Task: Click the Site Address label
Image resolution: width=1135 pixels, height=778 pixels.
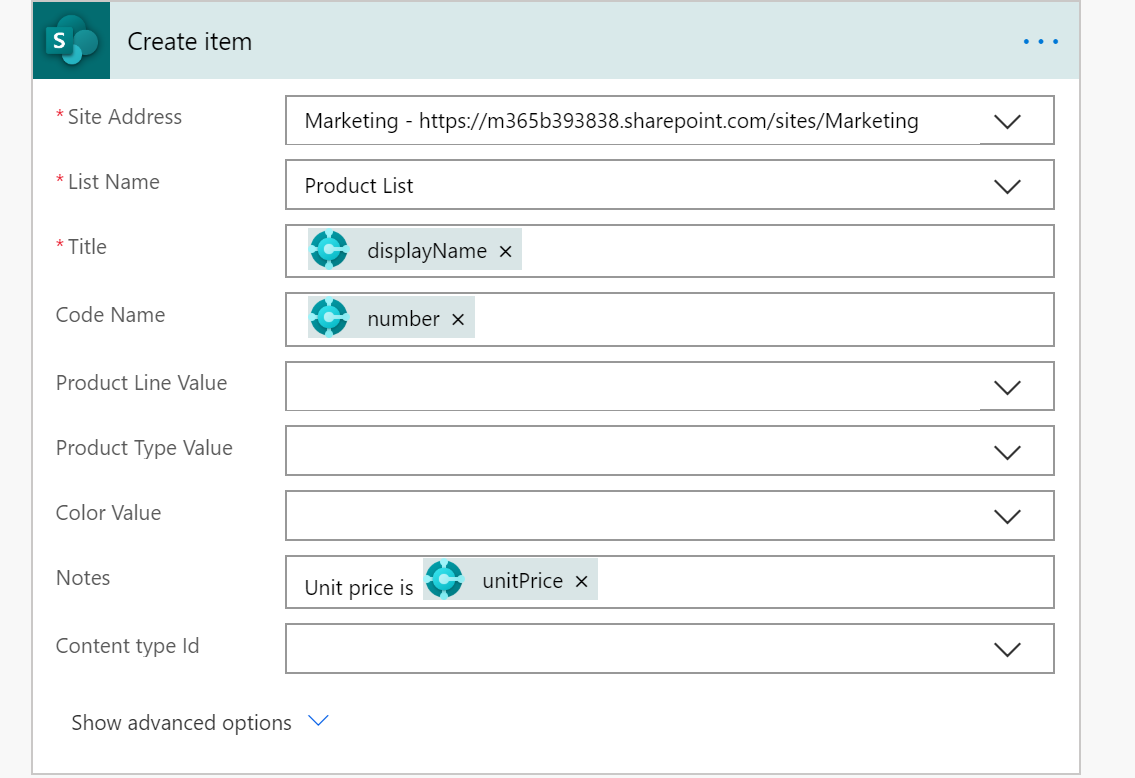Action: pyautogui.click(x=125, y=117)
